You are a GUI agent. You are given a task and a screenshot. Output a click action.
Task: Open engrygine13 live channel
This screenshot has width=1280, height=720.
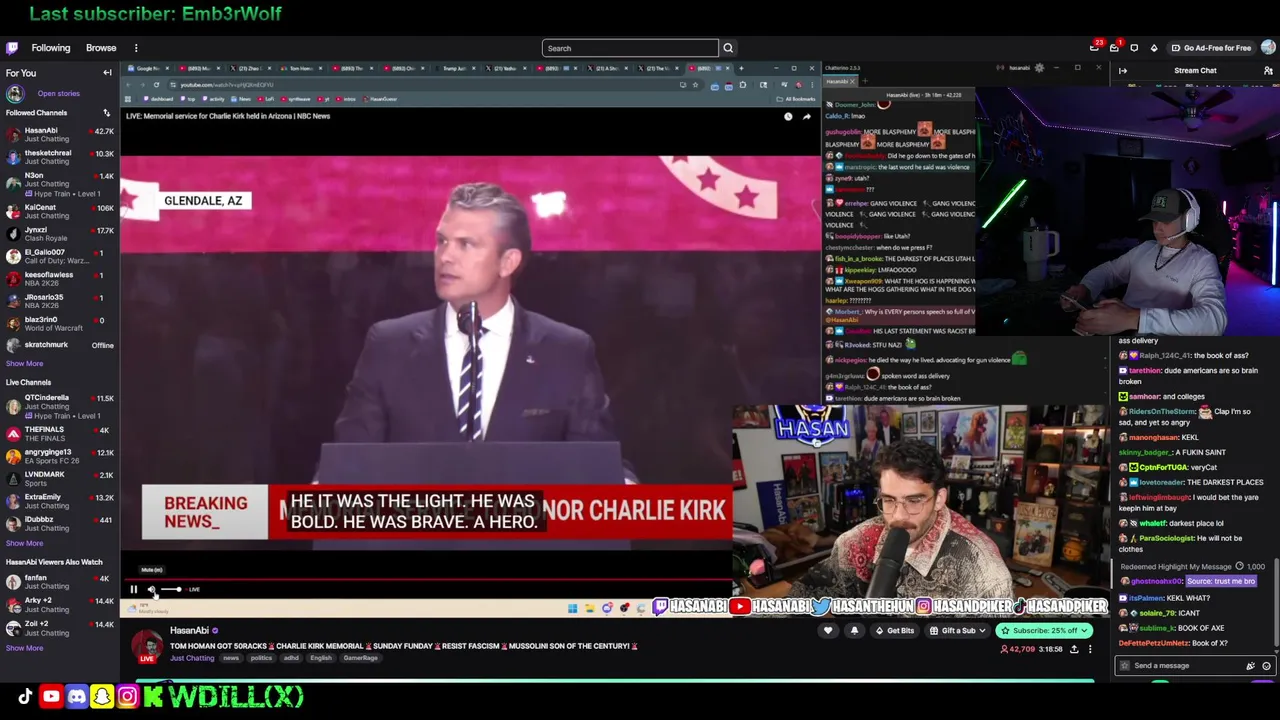click(60, 456)
